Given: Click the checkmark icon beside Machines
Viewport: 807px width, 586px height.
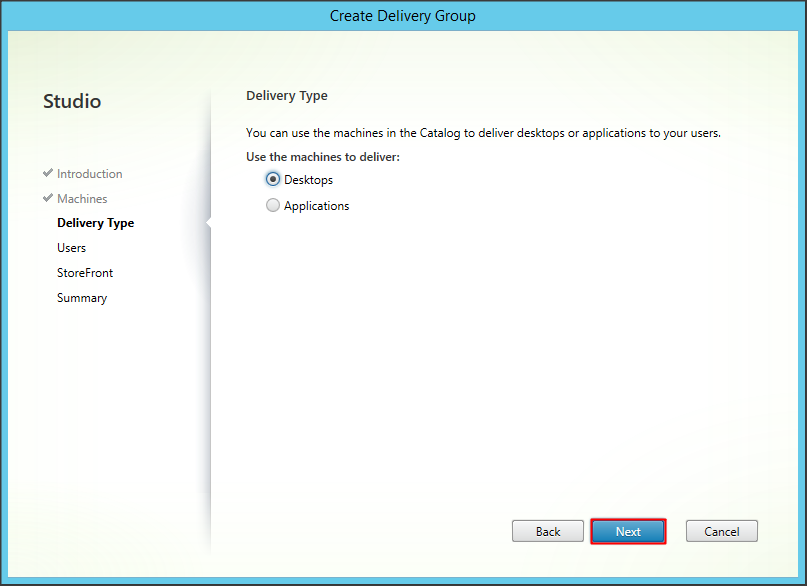Looking at the screenshot, I should [x=48, y=198].
